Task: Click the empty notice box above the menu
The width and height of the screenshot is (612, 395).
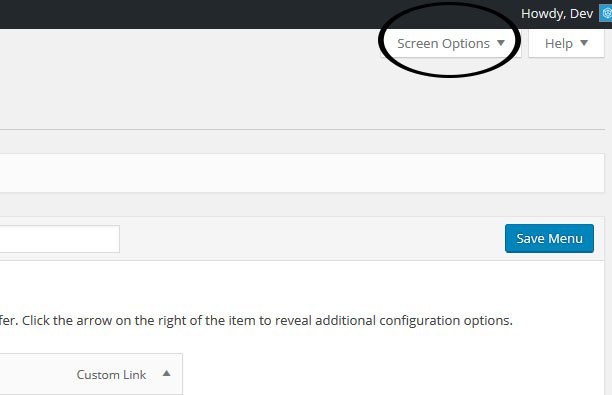Action: (302, 173)
